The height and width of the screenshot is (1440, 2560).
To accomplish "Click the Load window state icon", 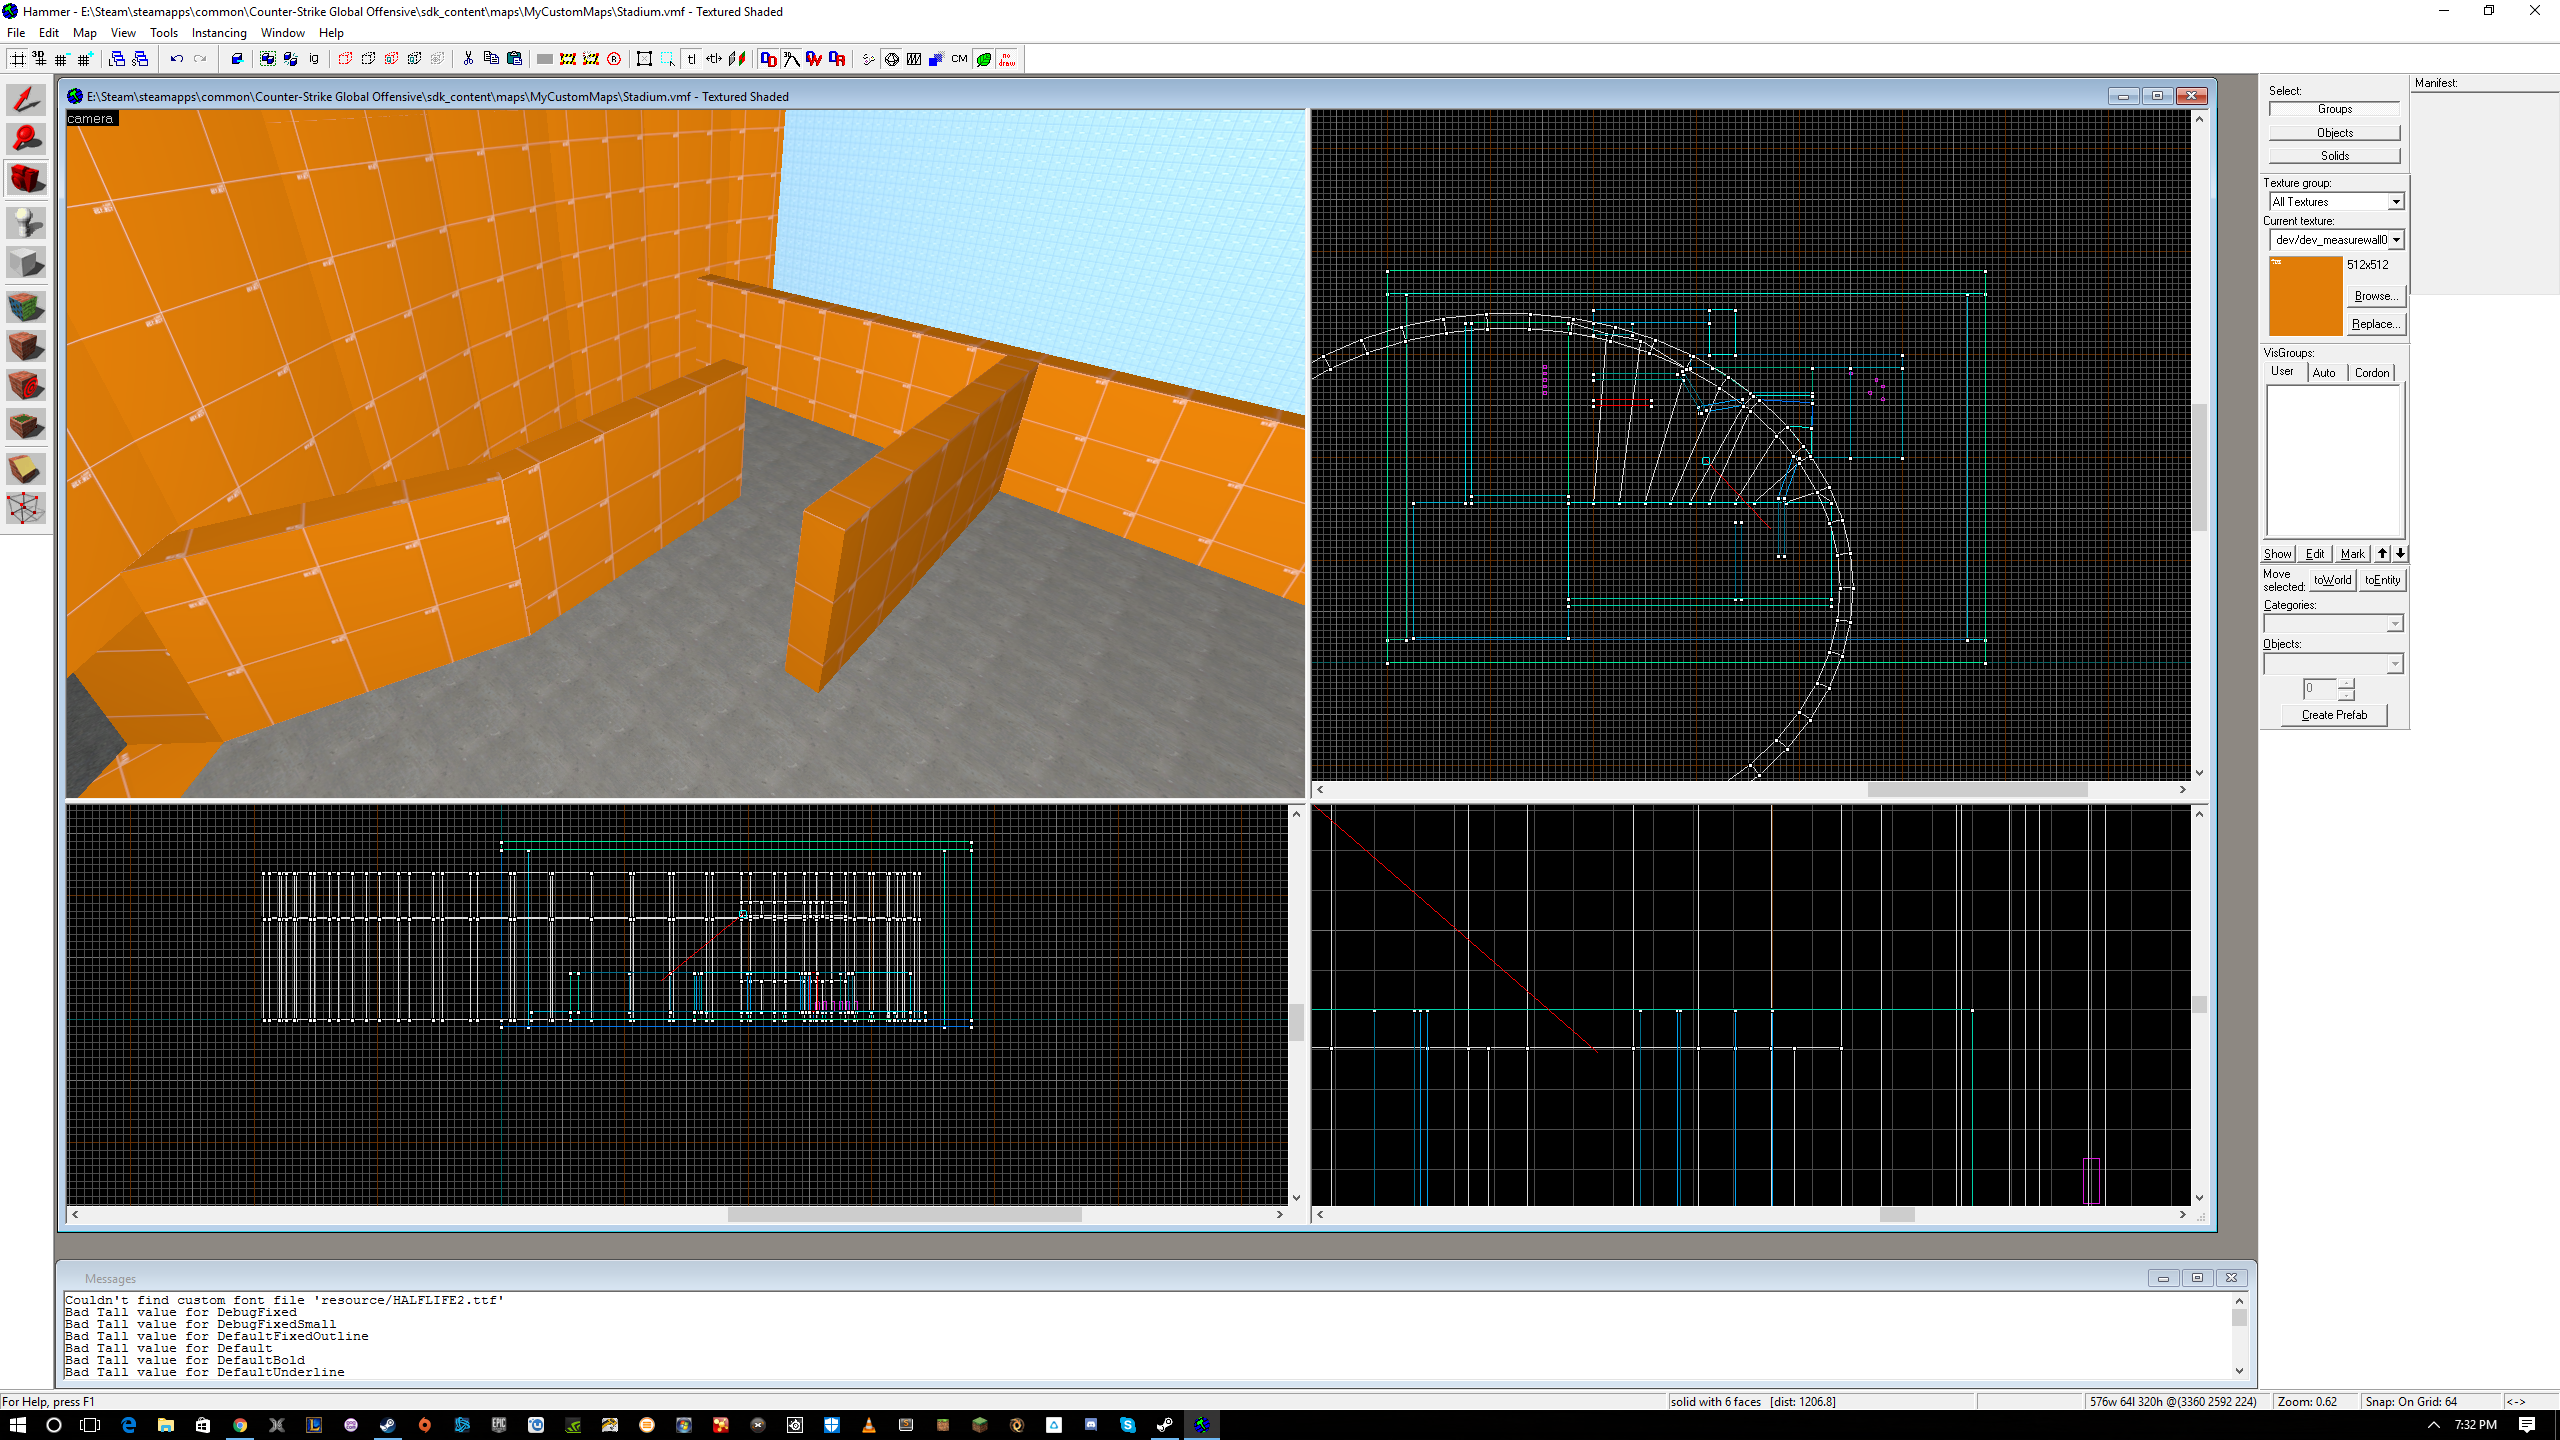I will [x=117, y=59].
